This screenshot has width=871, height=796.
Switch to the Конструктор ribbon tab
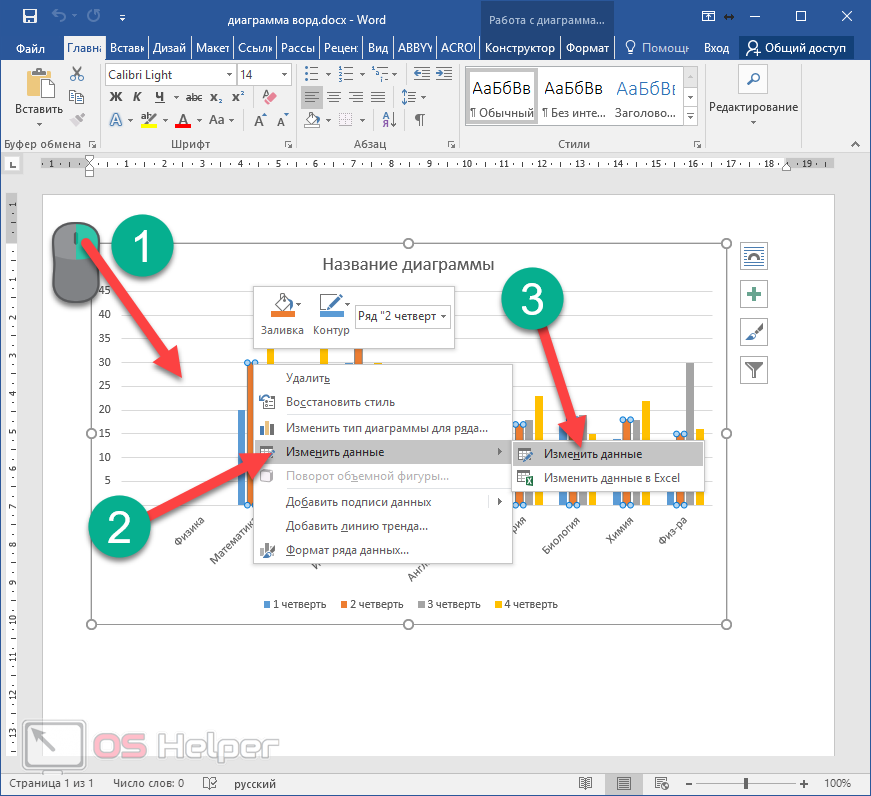tap(519, 48)
